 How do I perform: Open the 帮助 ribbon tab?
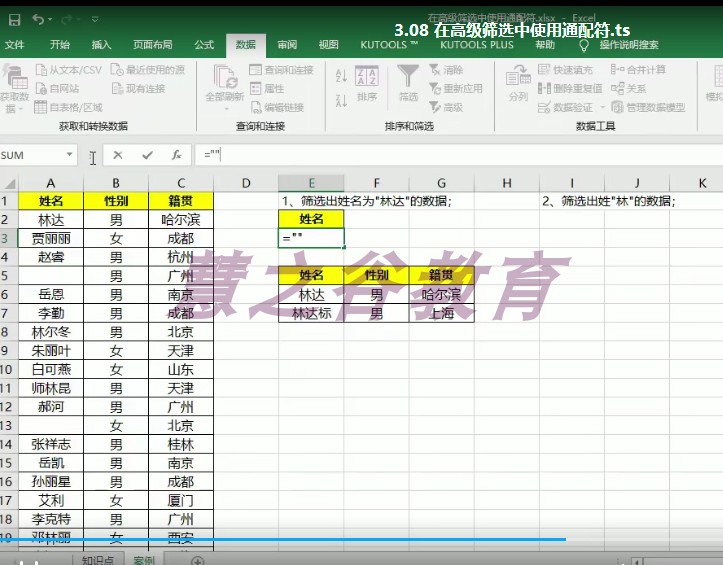coord(545,44)
